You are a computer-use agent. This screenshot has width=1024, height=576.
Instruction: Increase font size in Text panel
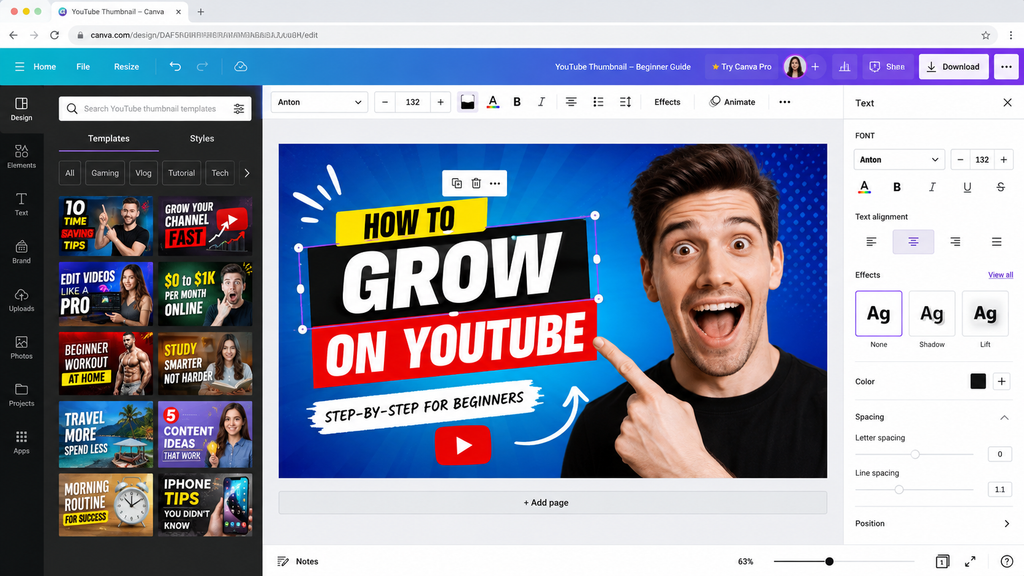pos(1004,159)
